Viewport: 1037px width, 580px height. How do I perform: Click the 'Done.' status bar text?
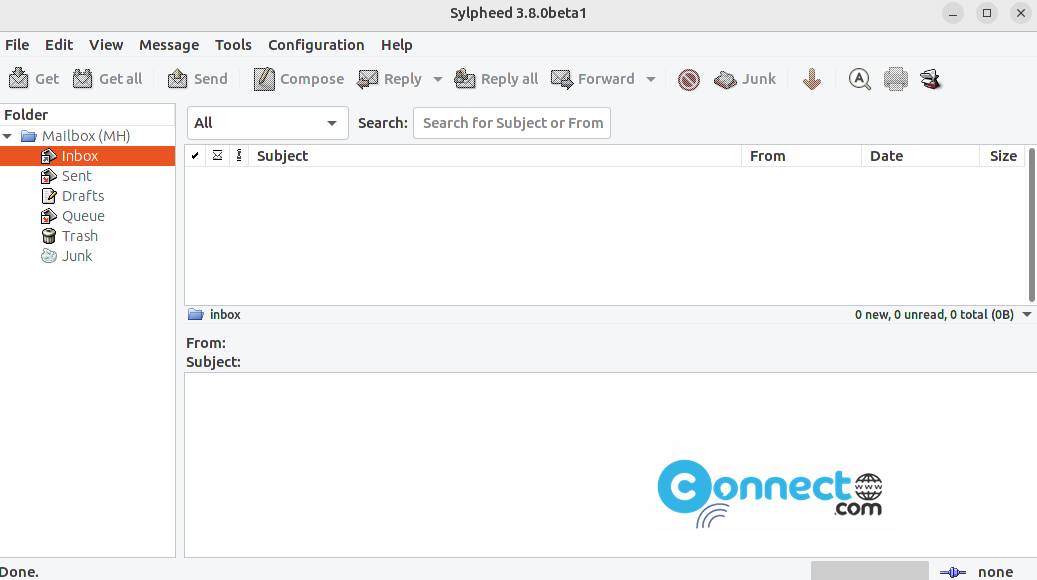19,572
